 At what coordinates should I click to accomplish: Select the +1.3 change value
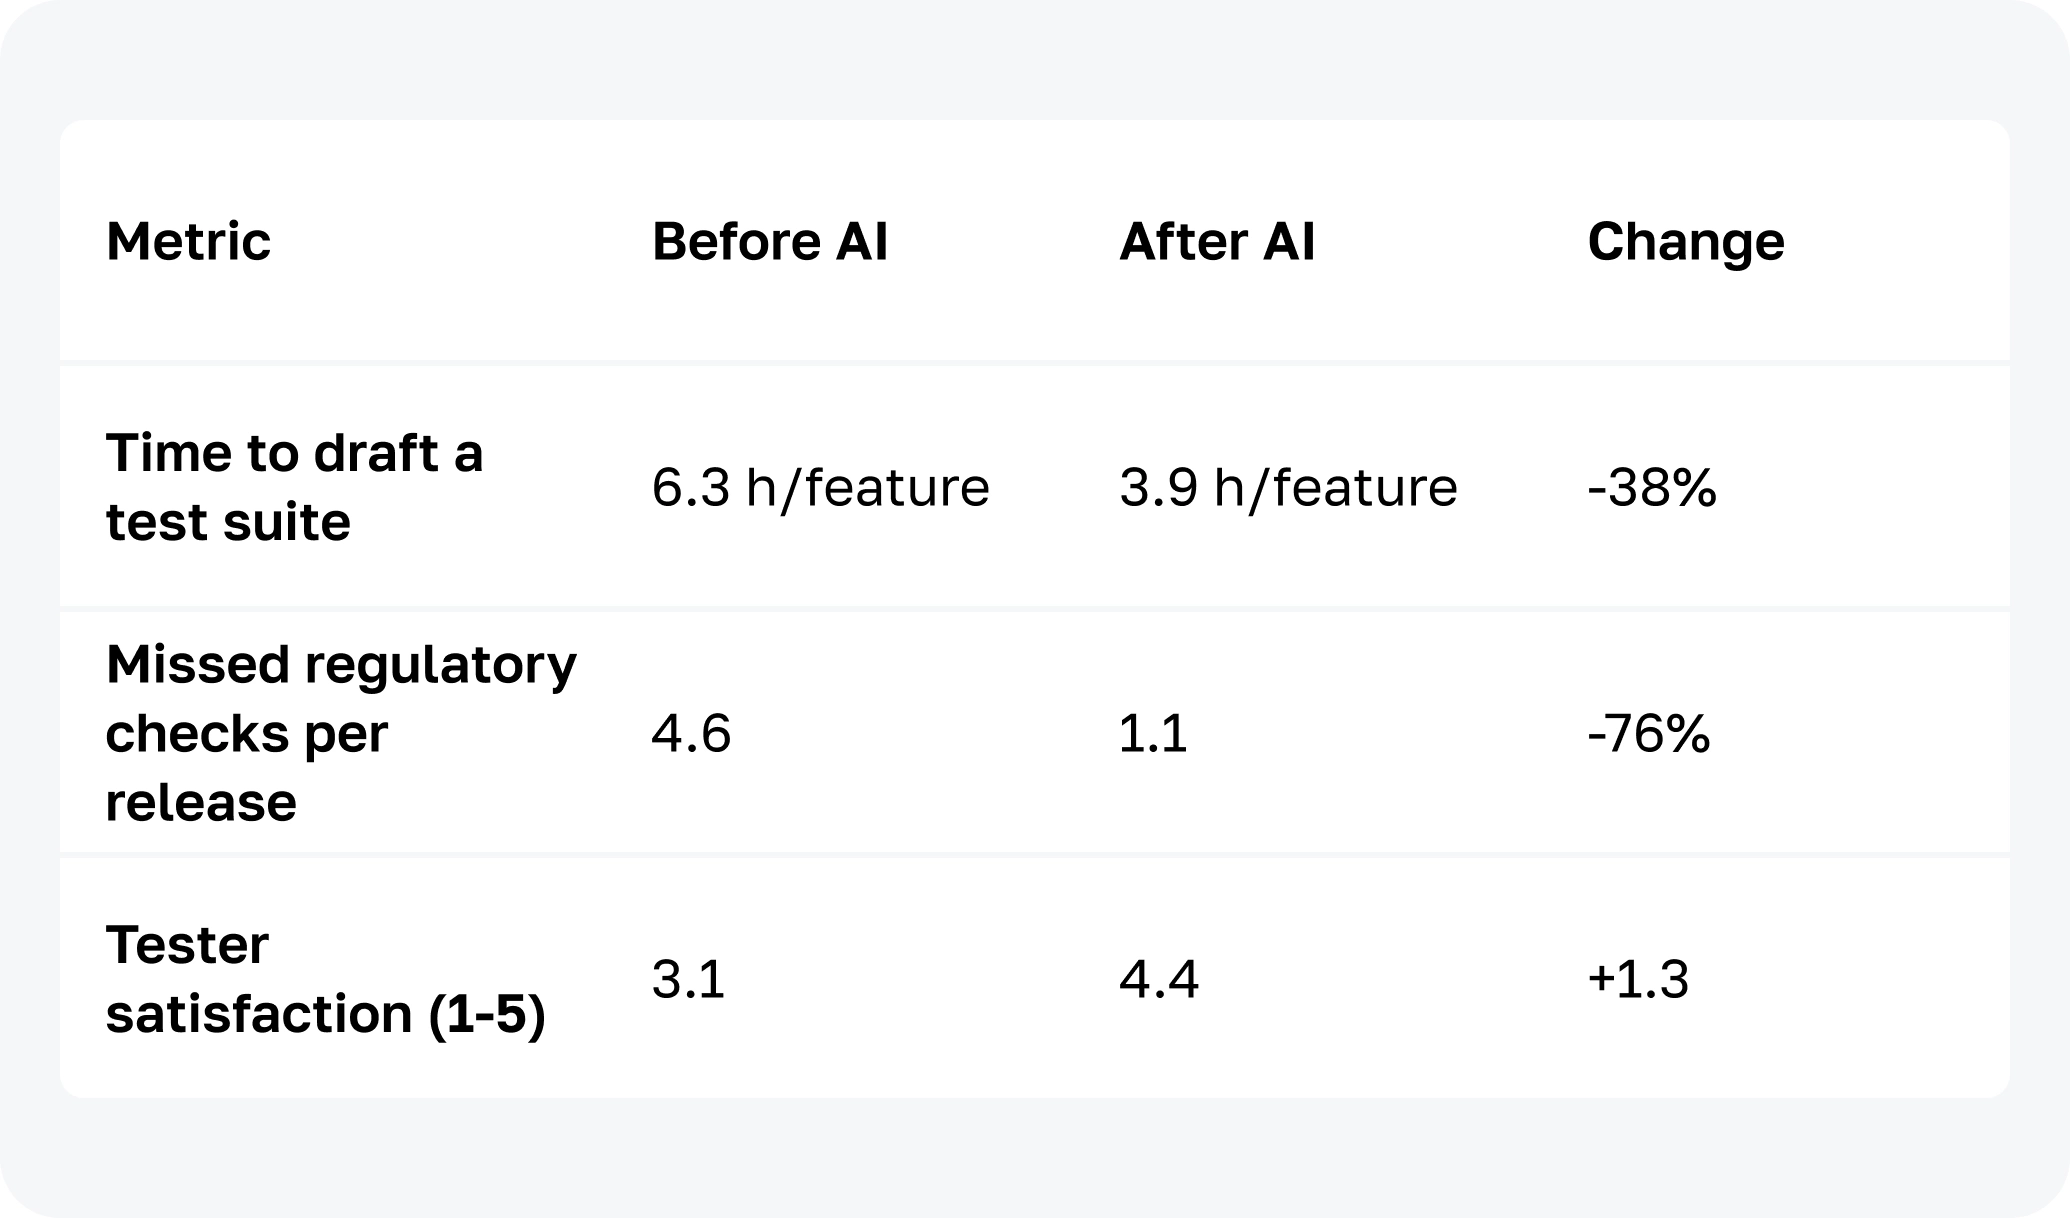[1637, 979]
